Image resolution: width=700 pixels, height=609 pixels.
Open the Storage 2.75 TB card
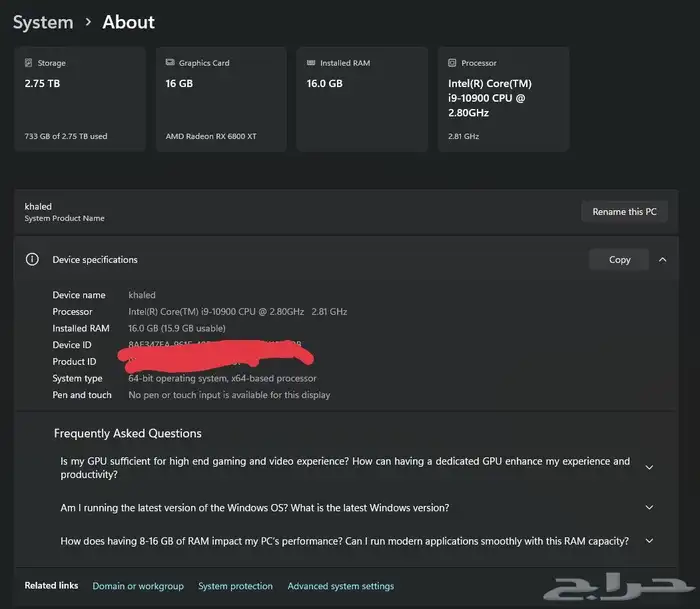coord(80,99)
